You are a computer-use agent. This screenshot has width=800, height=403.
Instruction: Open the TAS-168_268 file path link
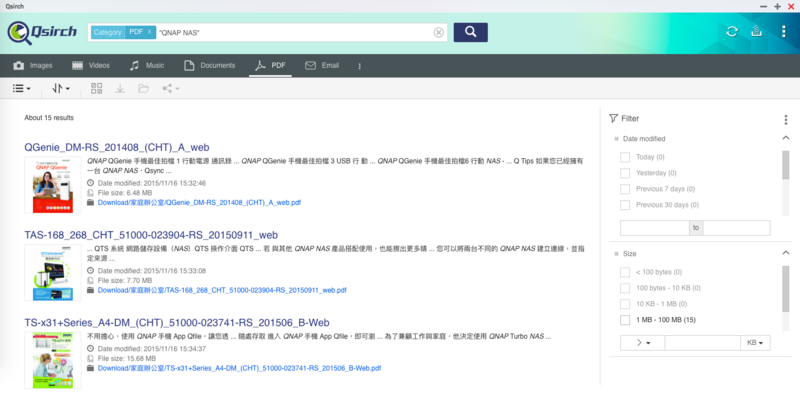pos(222,290)
